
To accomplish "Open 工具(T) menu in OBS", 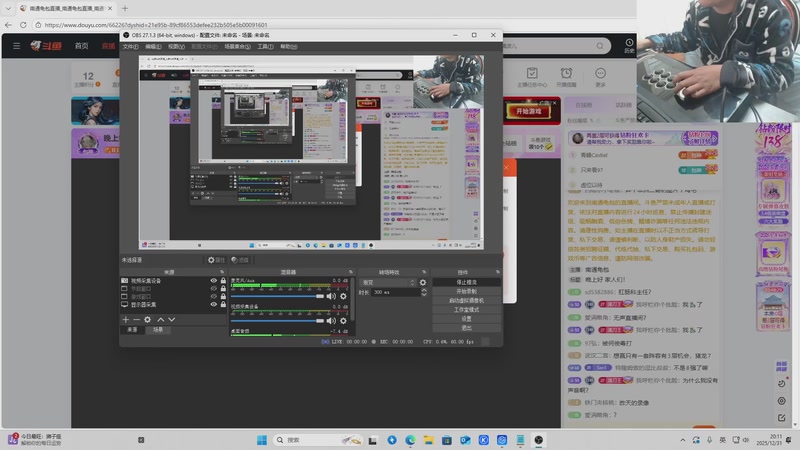I will [265, 46].
